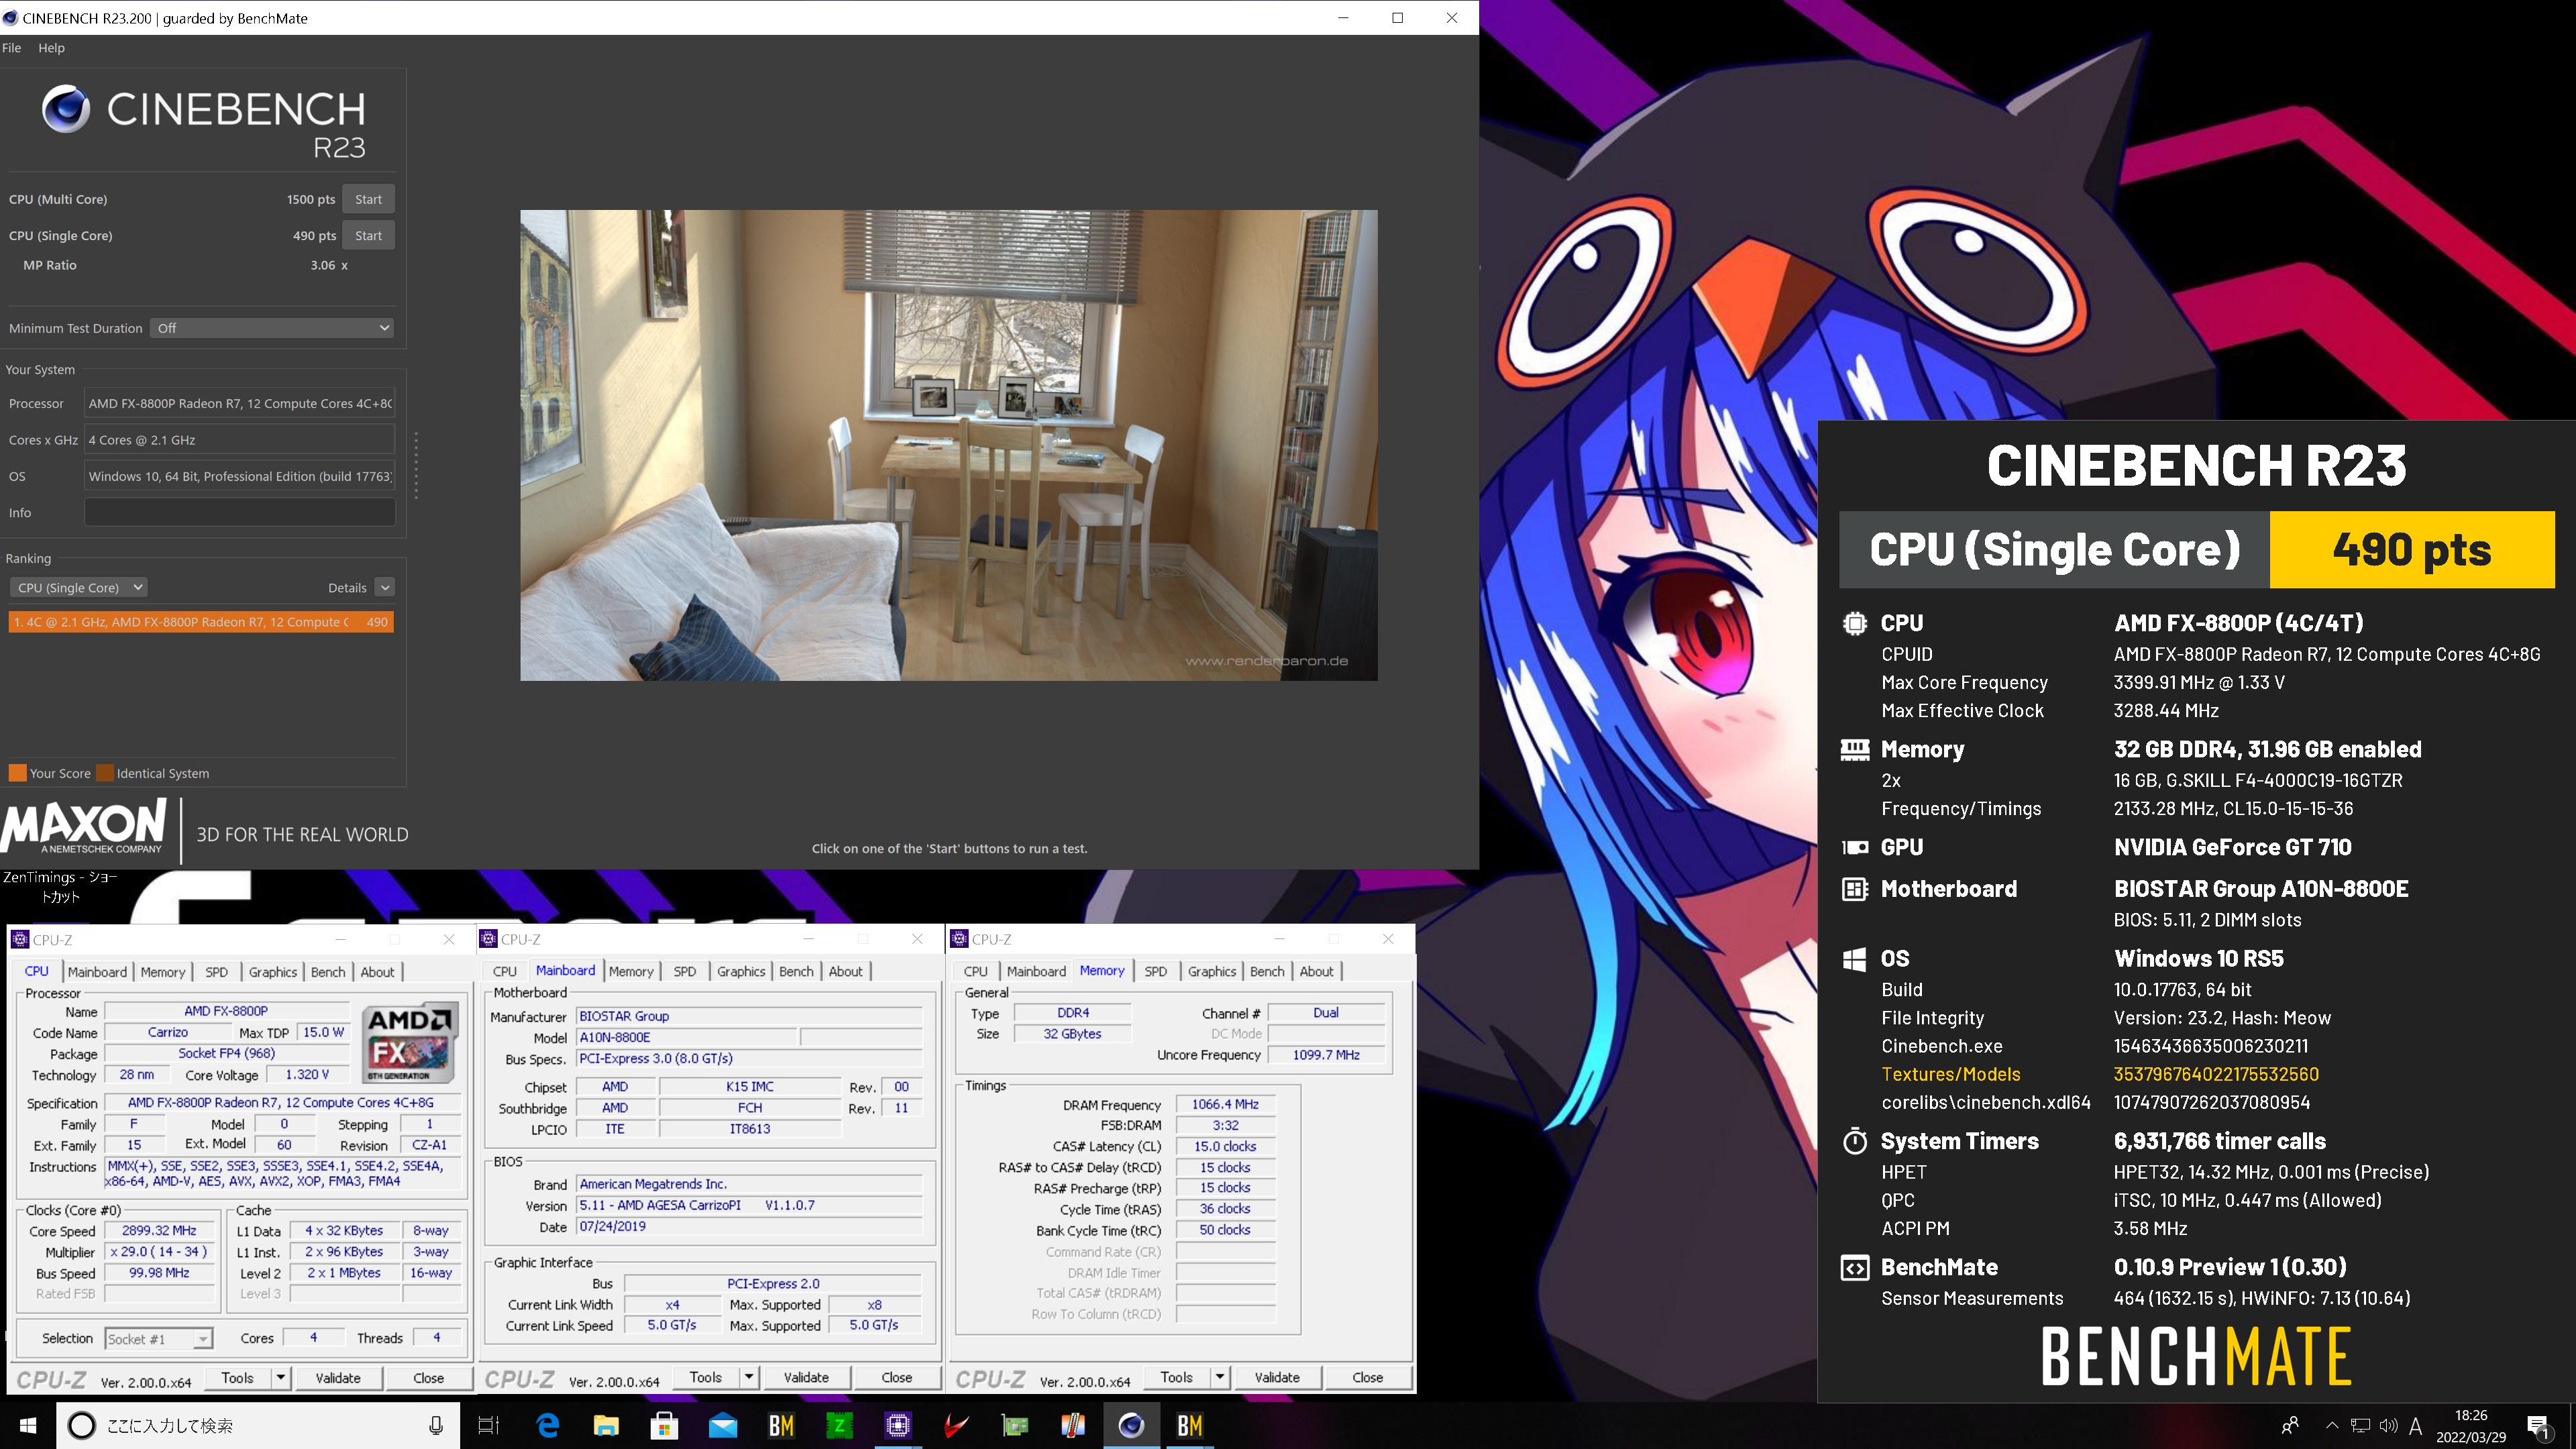Click the rendered room preview image
Image resolution: width=2576 pixels, height=1449 pixels.
pos(949,445)
